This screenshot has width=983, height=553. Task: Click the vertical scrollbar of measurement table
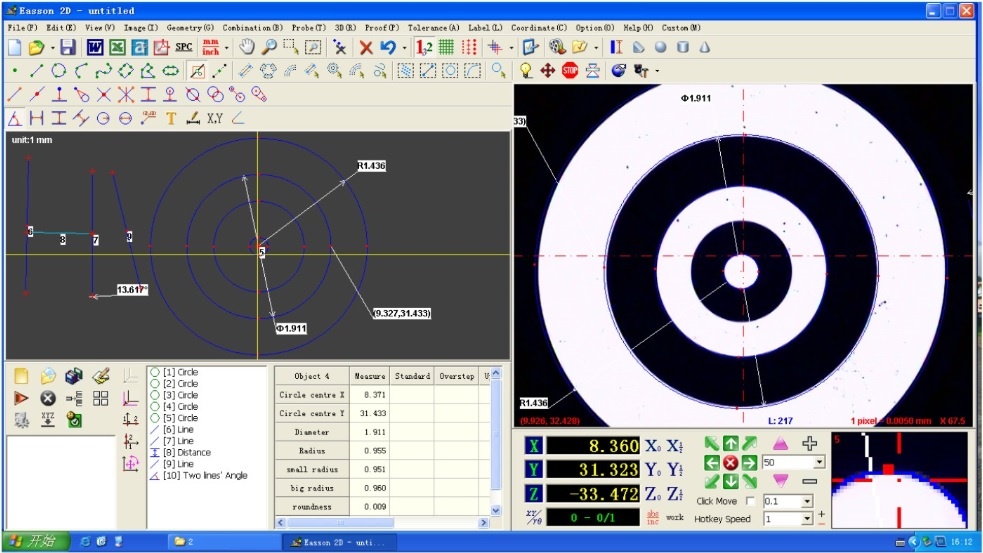pos(496,441)
